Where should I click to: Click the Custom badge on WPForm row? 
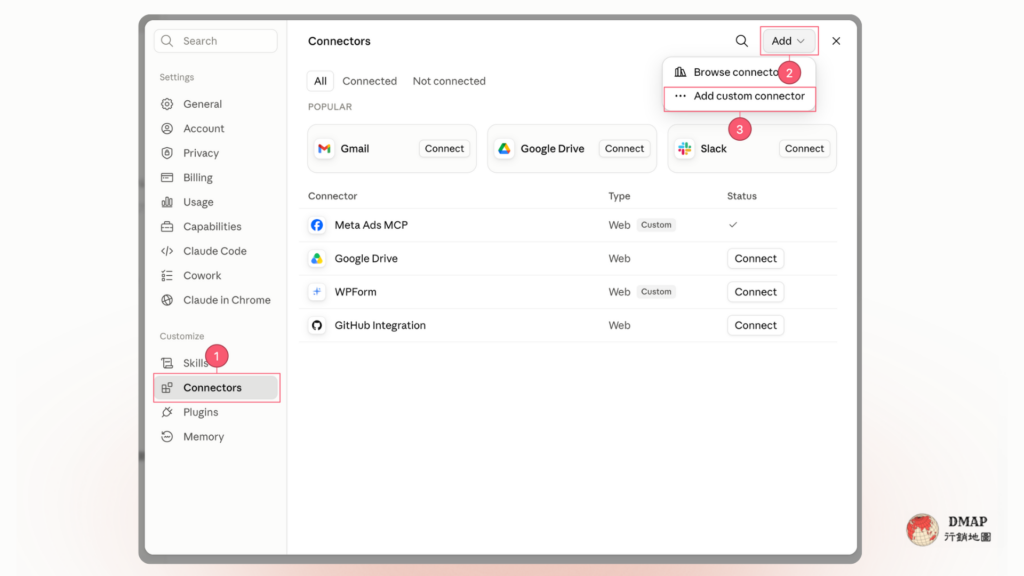point(656,292)
